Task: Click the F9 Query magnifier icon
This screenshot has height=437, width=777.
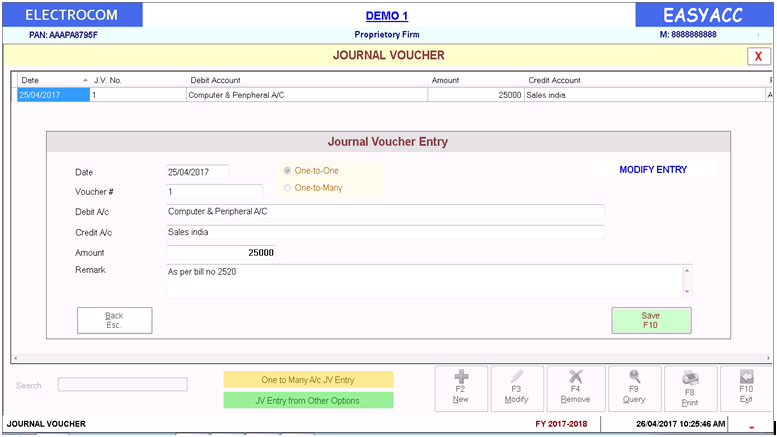Action: [x=634, y=377]
